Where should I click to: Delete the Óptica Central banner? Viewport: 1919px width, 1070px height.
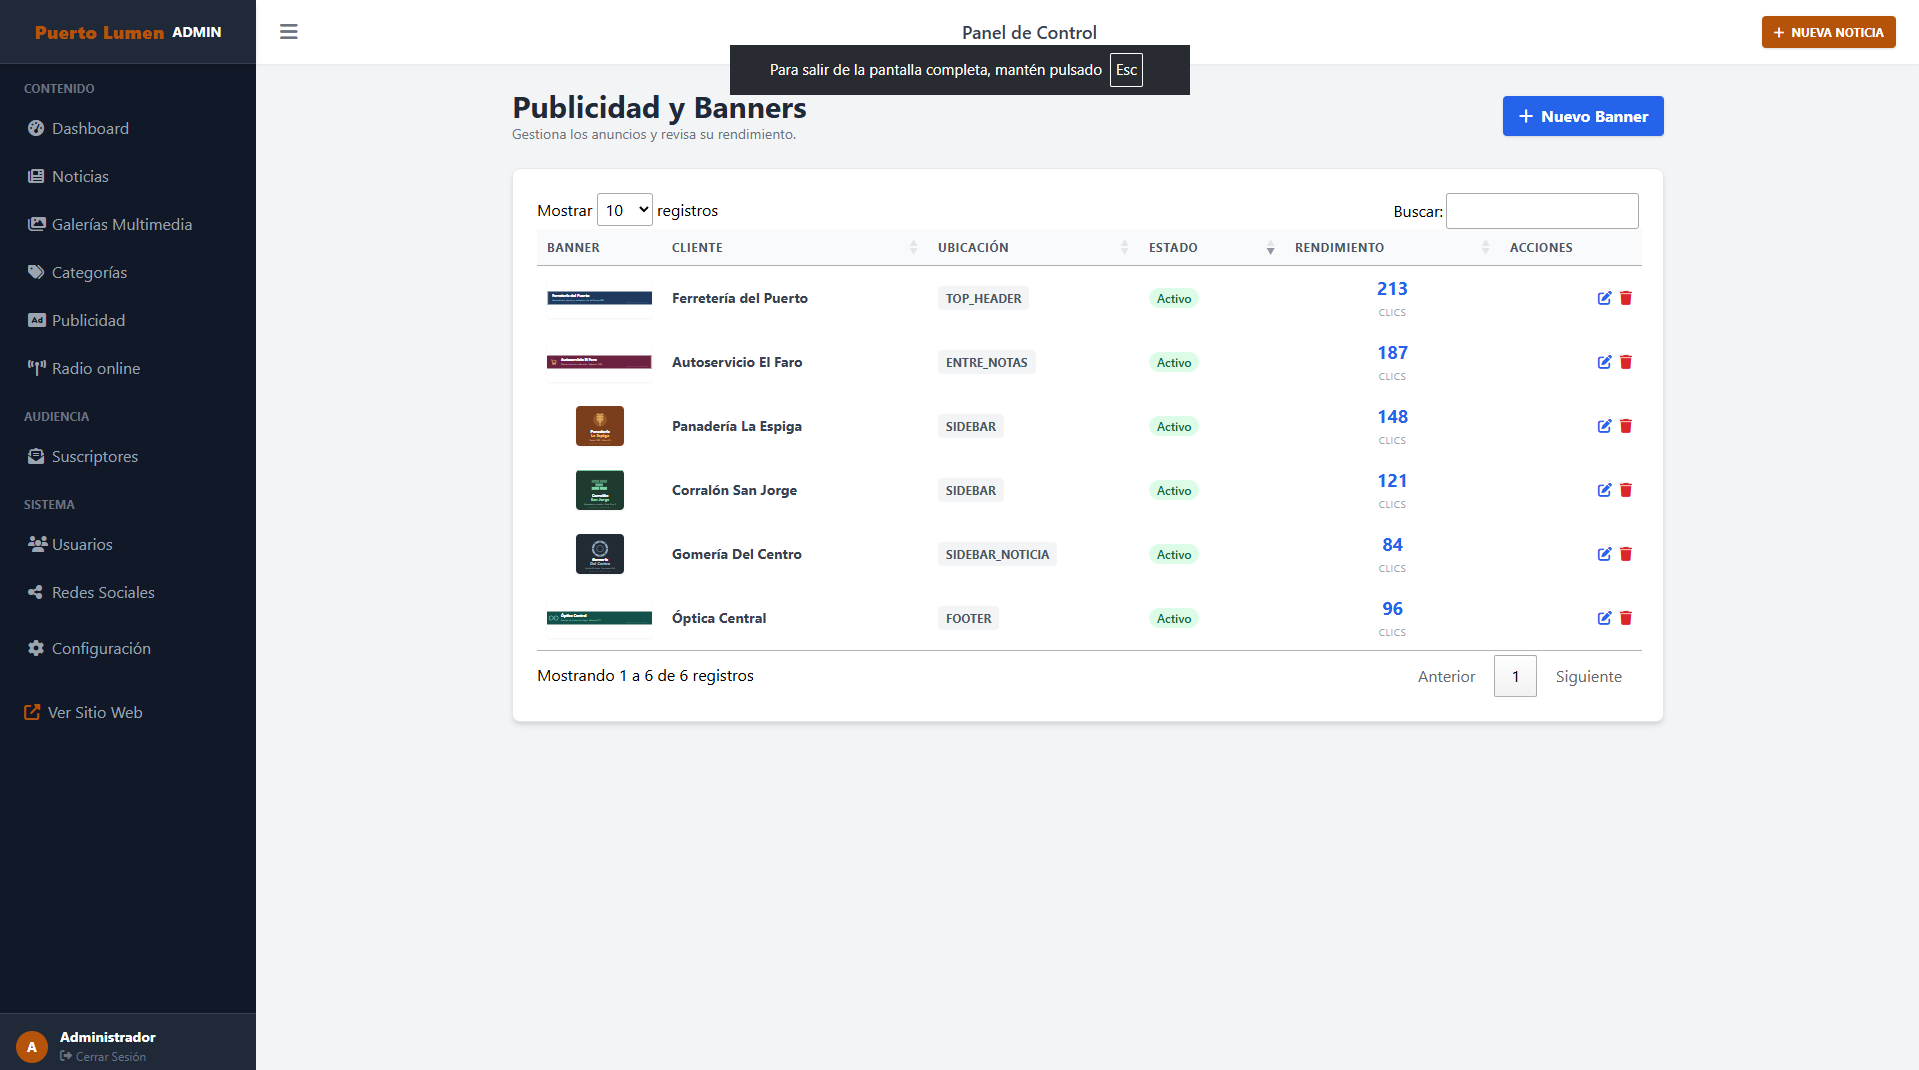1626,618
